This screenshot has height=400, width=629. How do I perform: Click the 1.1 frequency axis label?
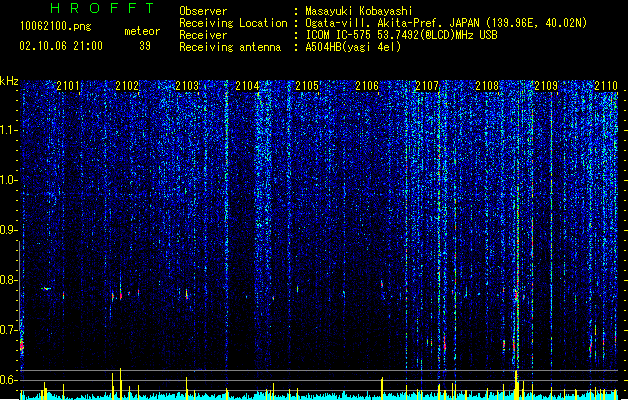pos(8,130)
